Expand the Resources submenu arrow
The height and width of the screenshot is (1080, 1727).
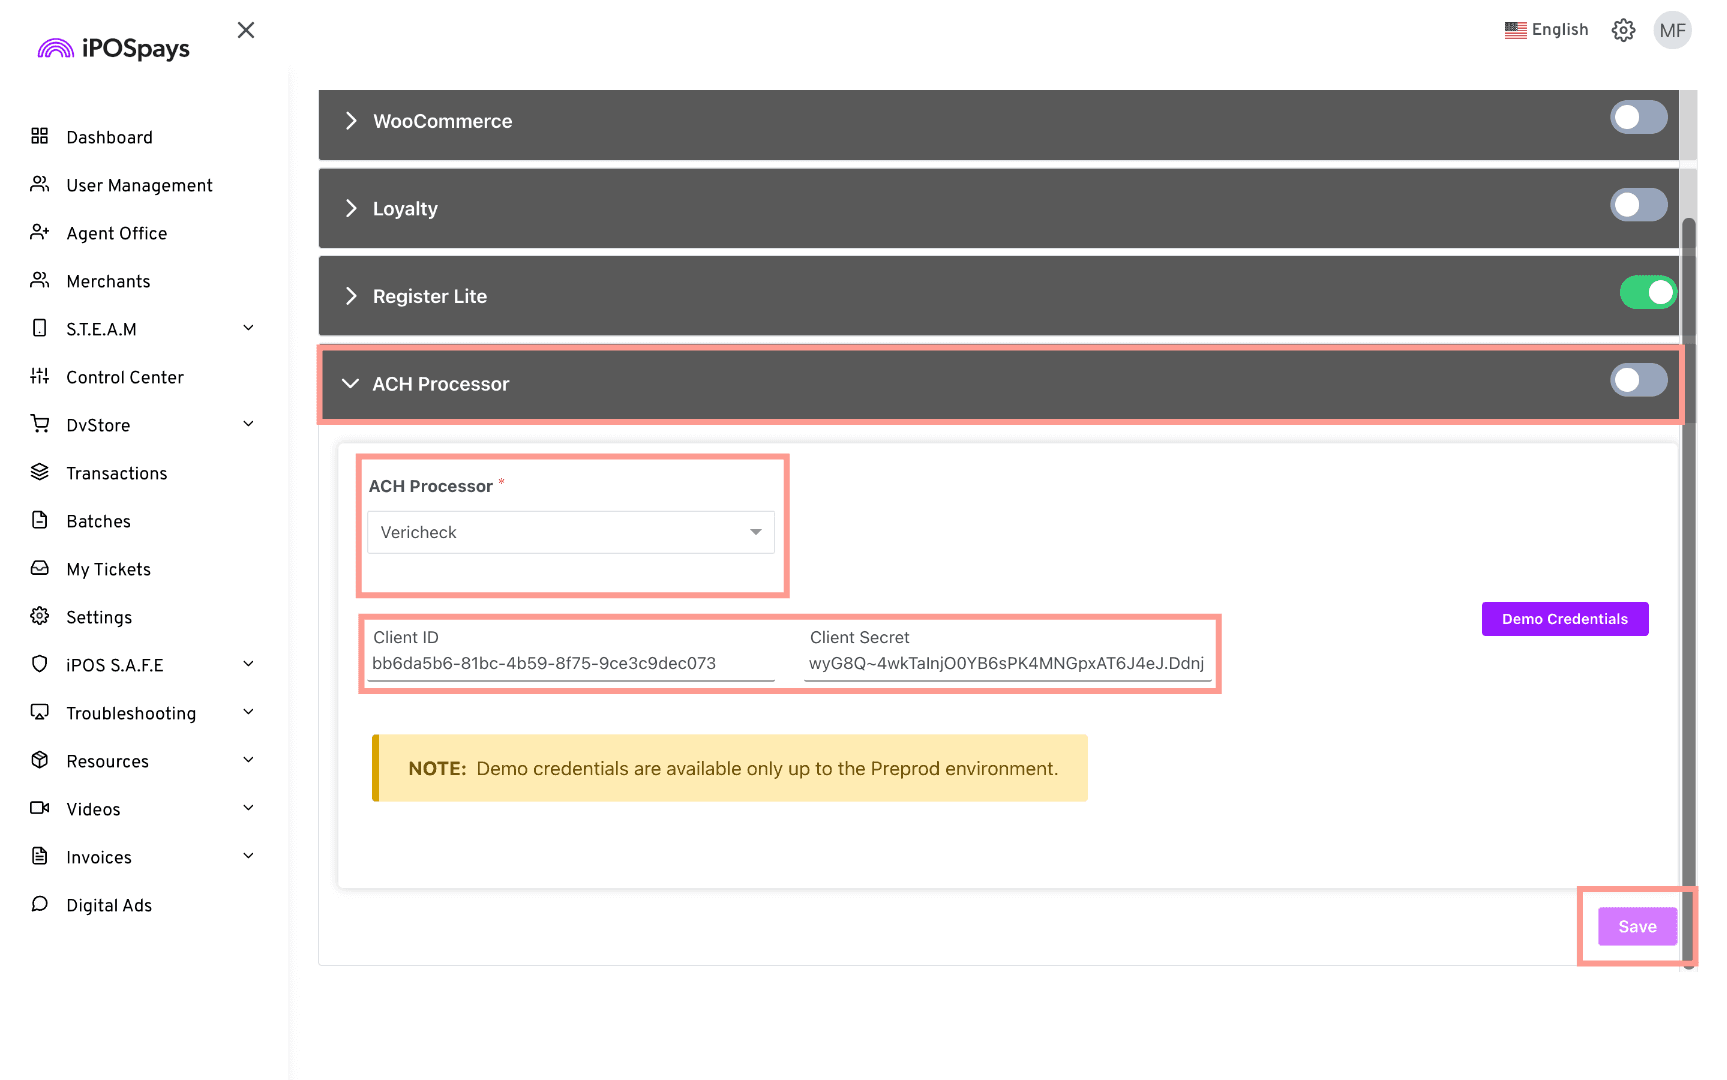tap(249, 760)
